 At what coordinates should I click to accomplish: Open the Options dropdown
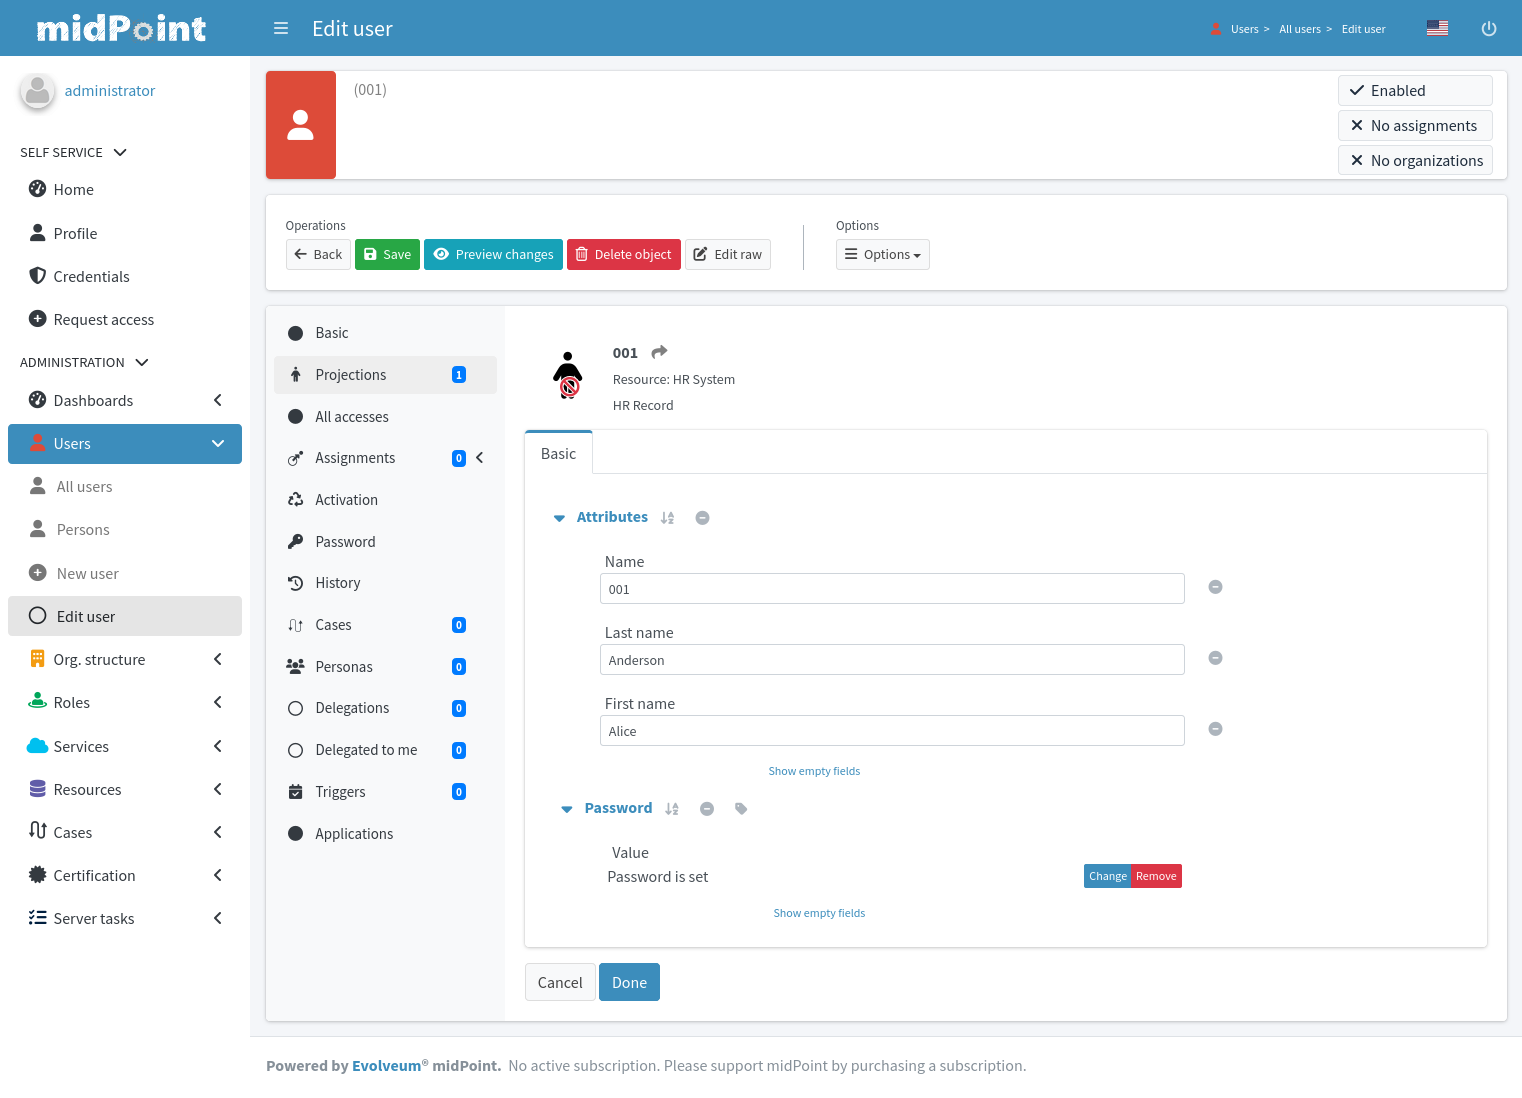tap(882, 254)
